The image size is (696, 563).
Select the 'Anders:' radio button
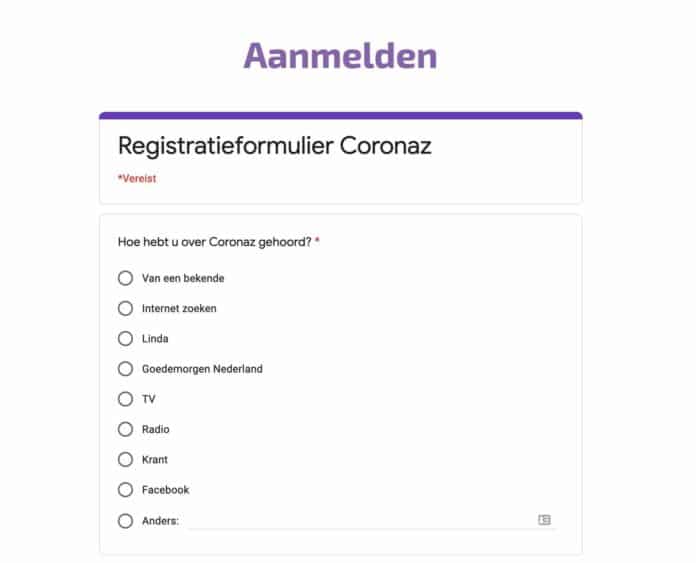125,520
